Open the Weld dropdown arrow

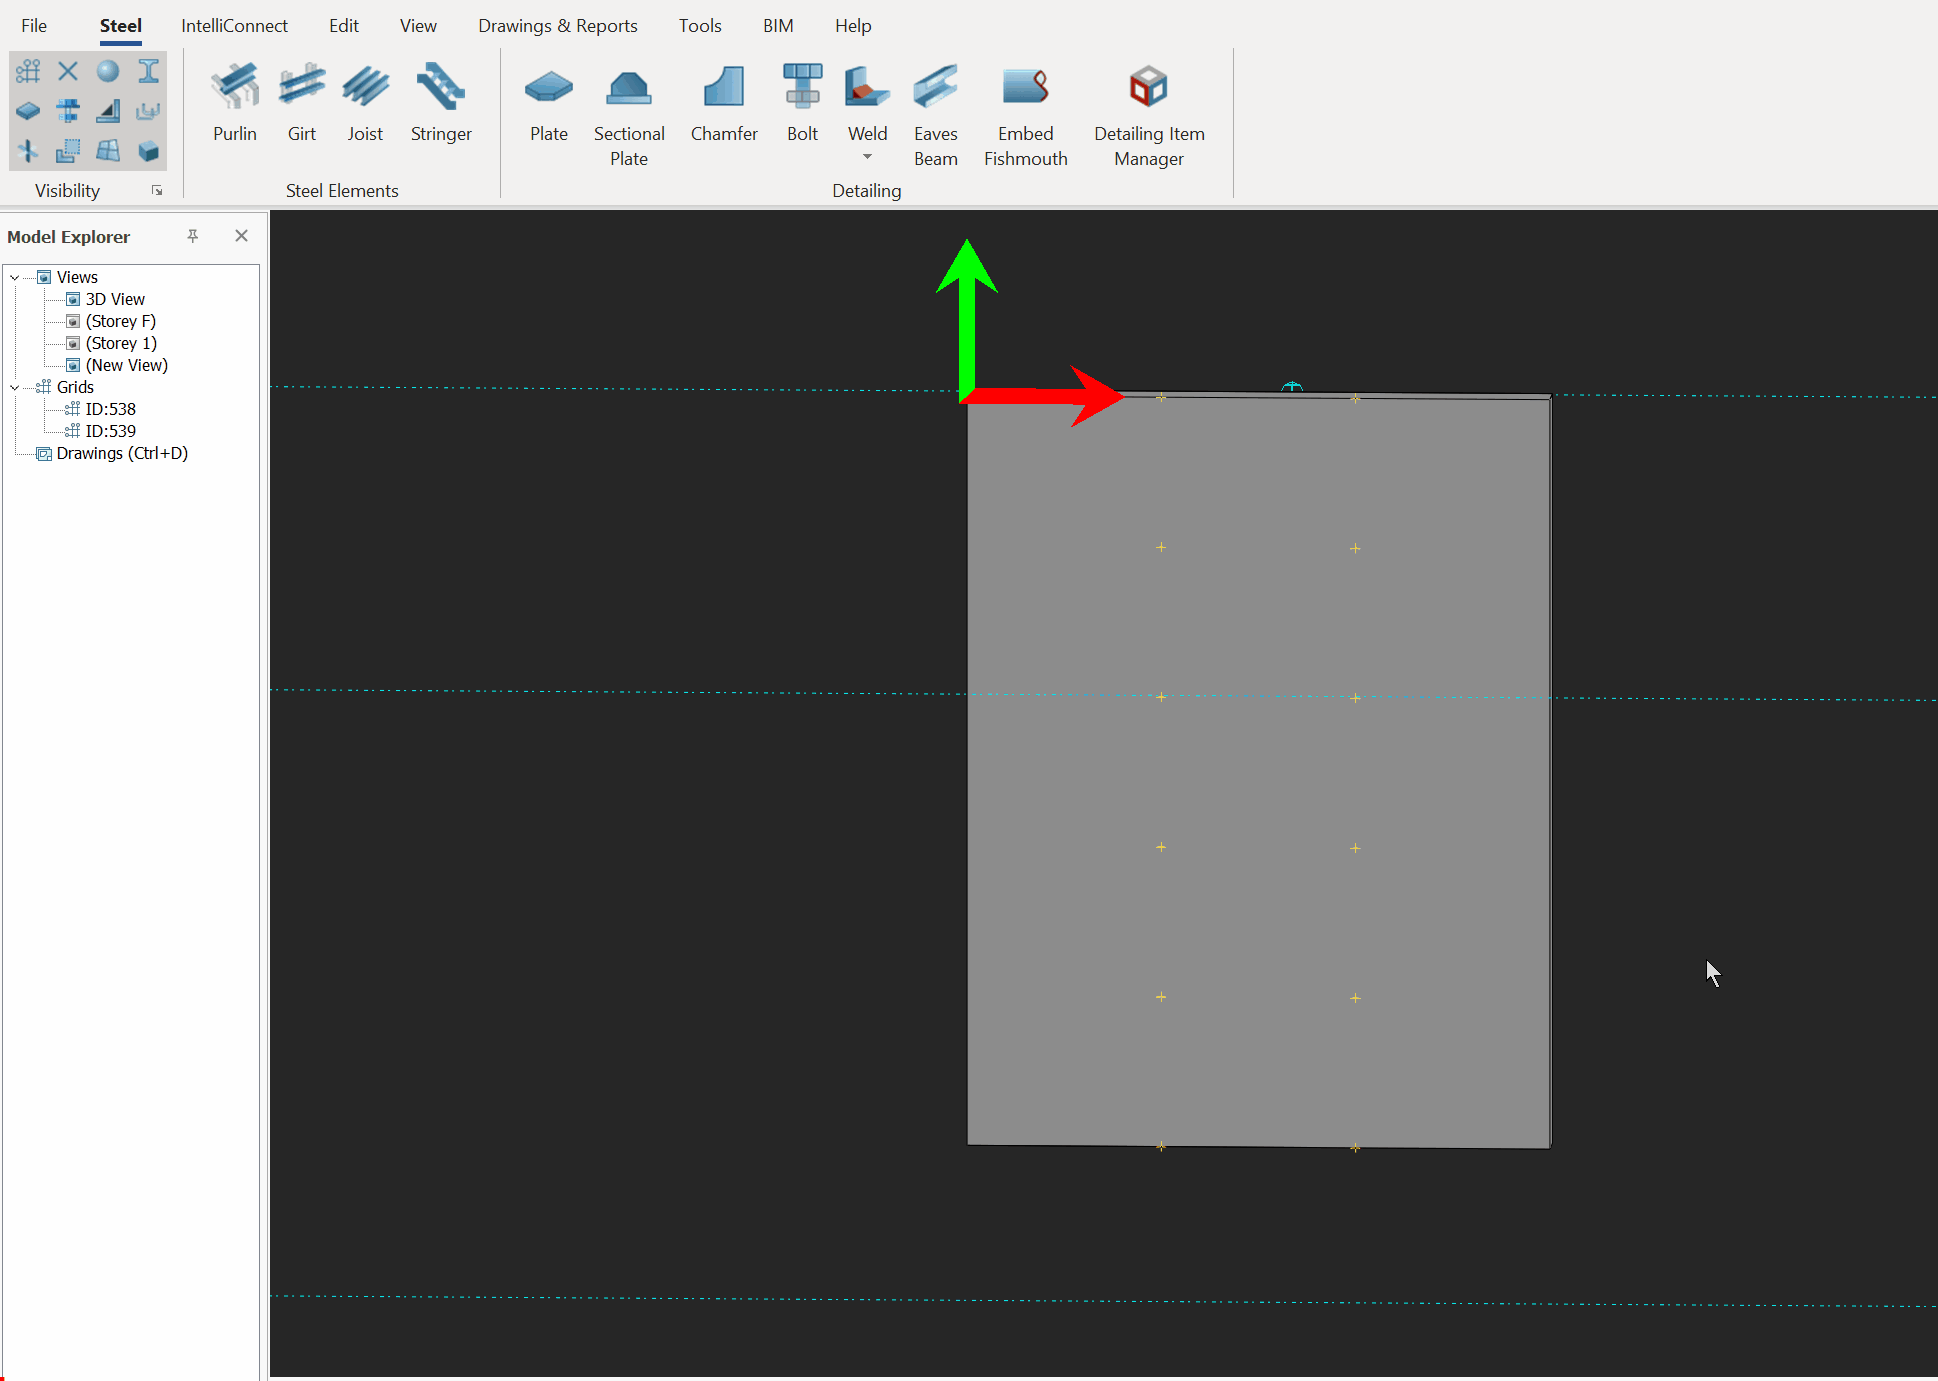(867, 157)
